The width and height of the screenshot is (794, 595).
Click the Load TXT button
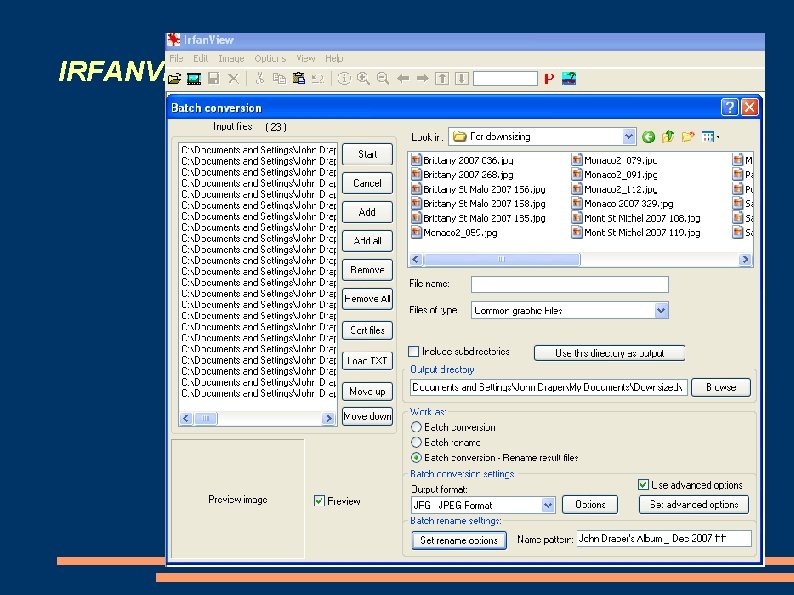click(368, 361)
